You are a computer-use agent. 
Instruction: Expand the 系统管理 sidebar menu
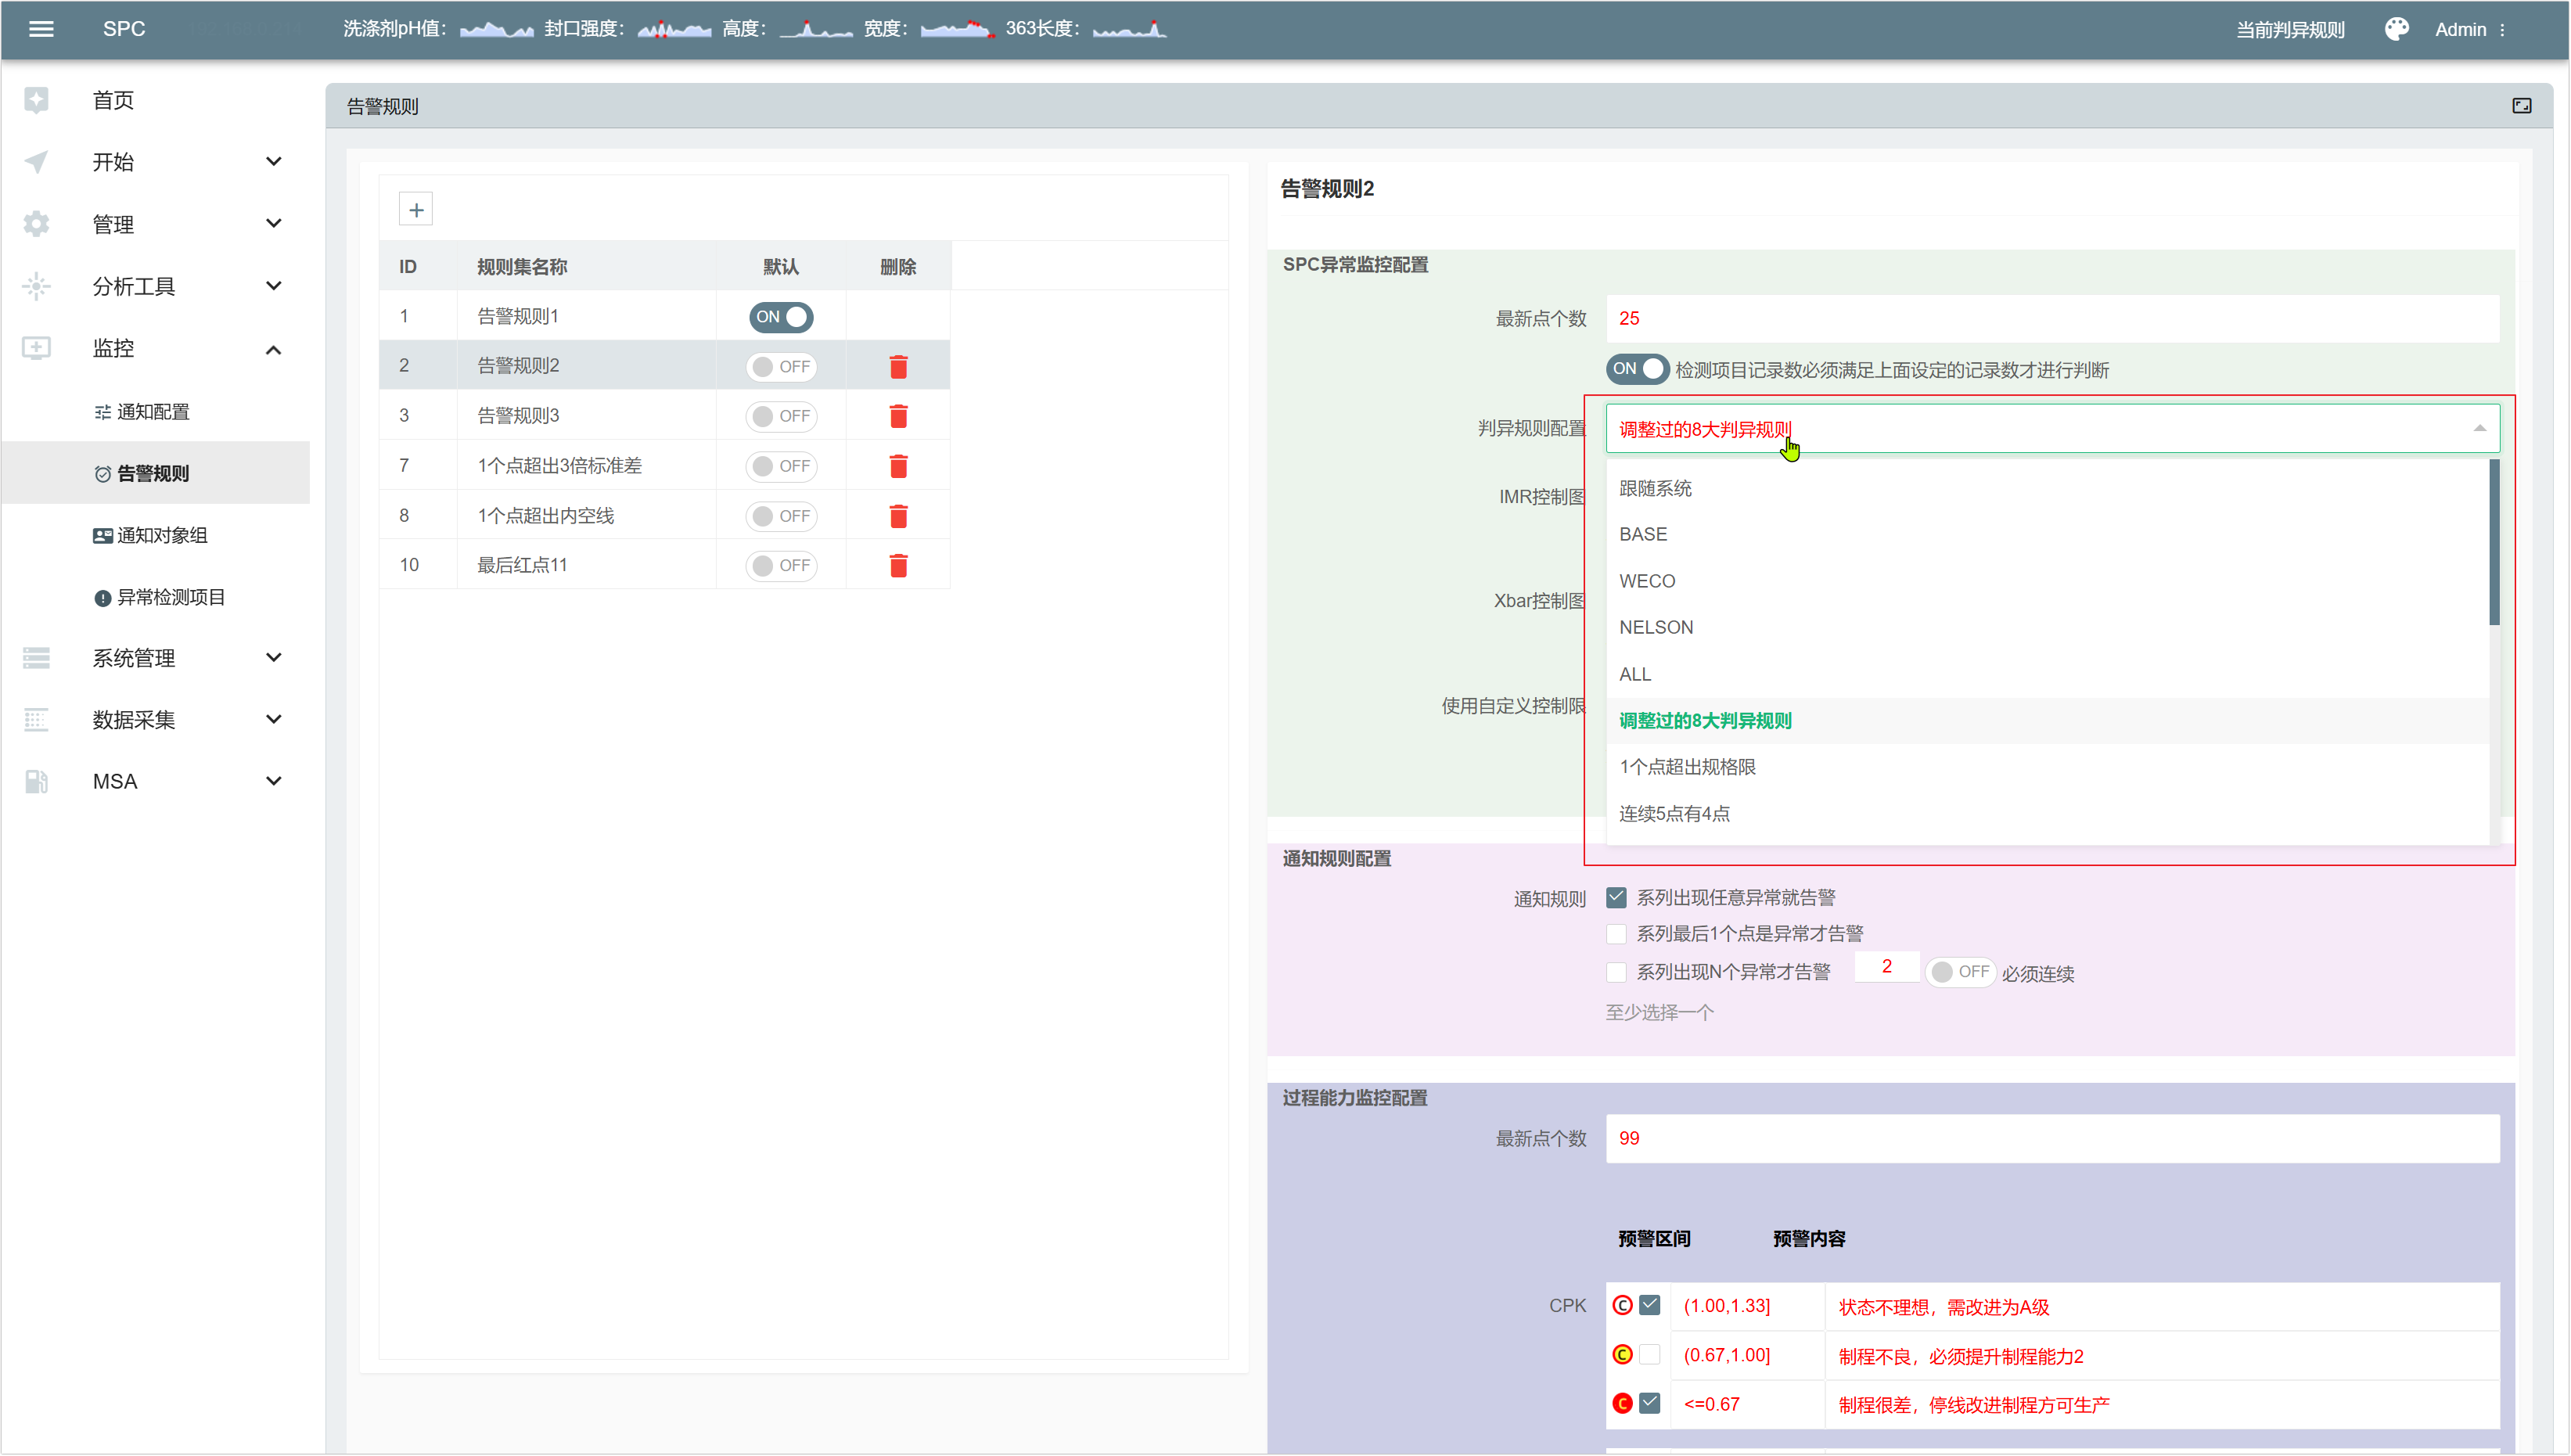273,658
